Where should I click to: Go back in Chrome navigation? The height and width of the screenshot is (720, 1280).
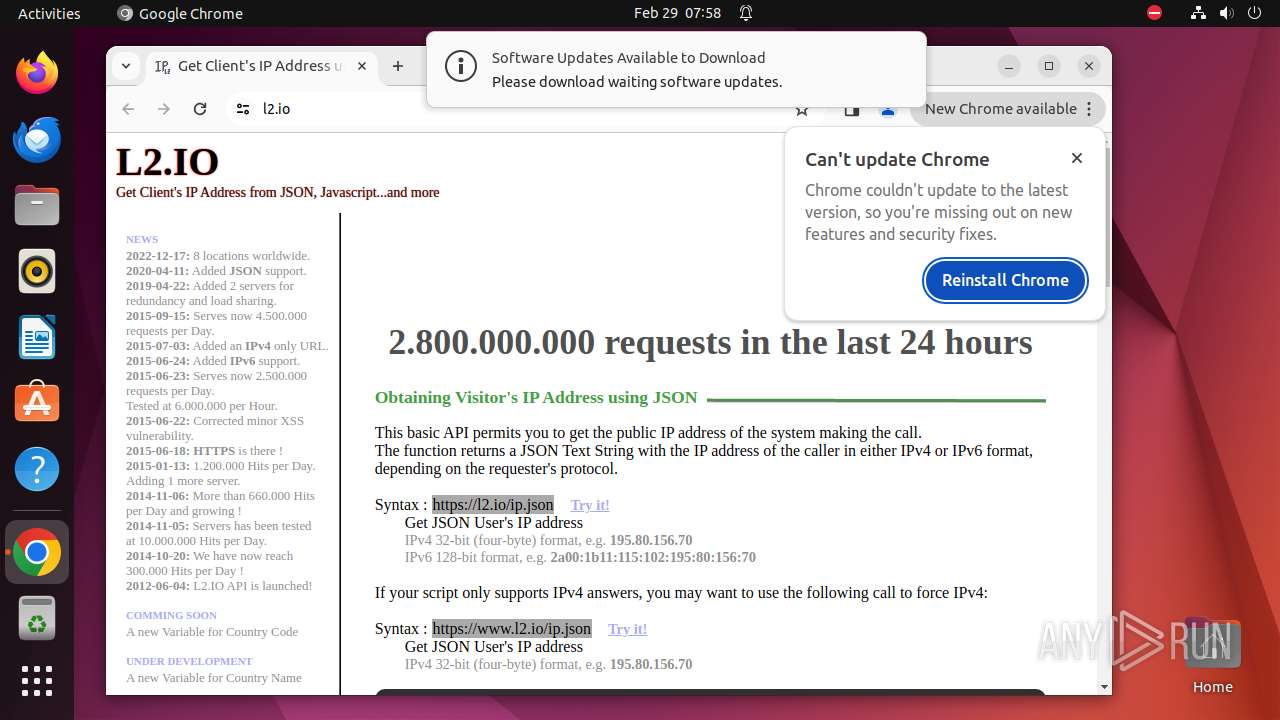[128, 109]
